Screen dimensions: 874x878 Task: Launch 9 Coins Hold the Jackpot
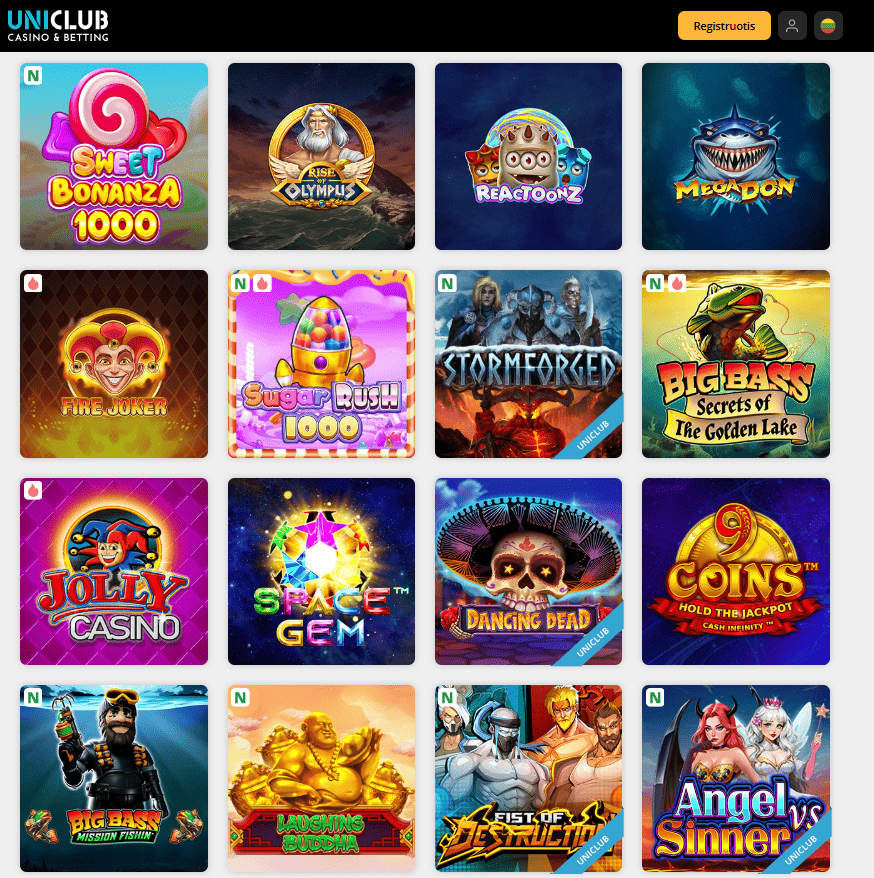[736, 571]
